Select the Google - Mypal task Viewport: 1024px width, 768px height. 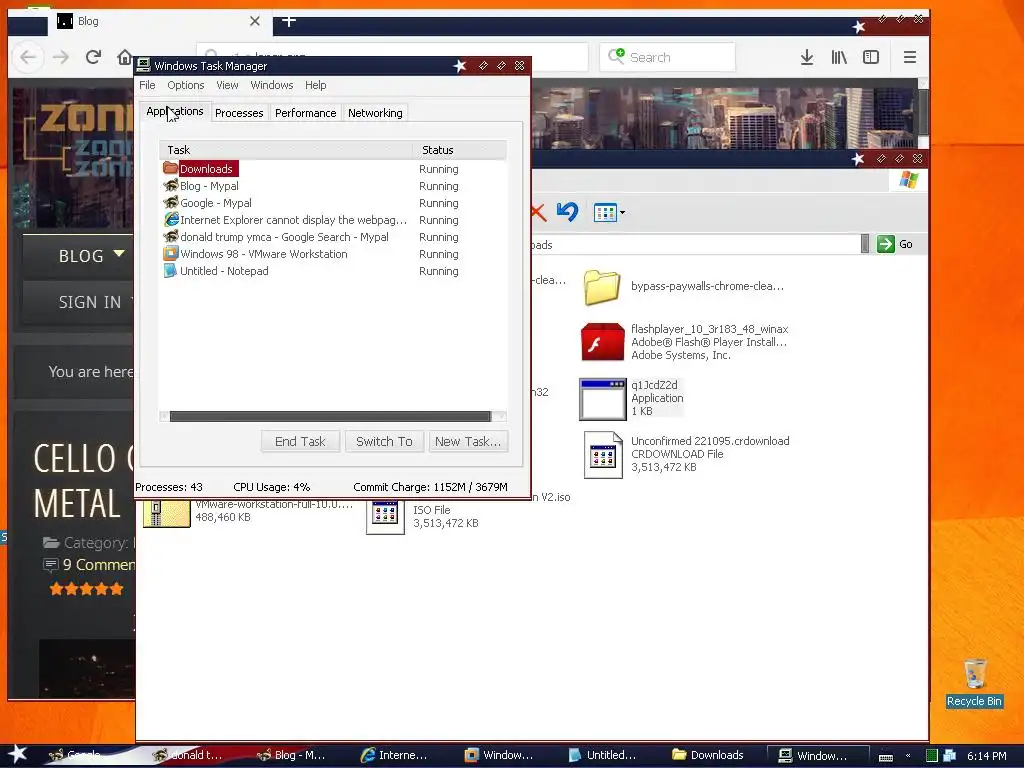pos(333,203)
